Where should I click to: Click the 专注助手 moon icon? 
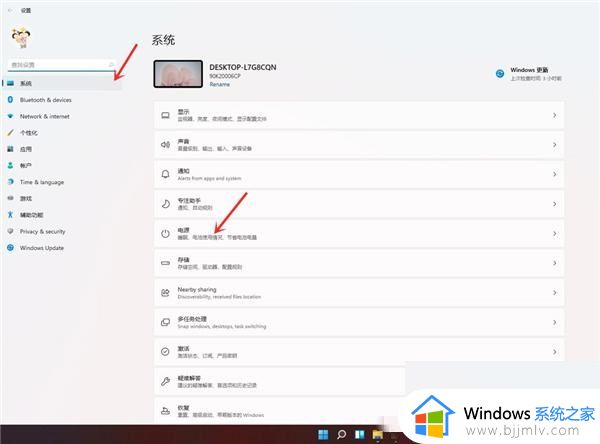point(165,204)
